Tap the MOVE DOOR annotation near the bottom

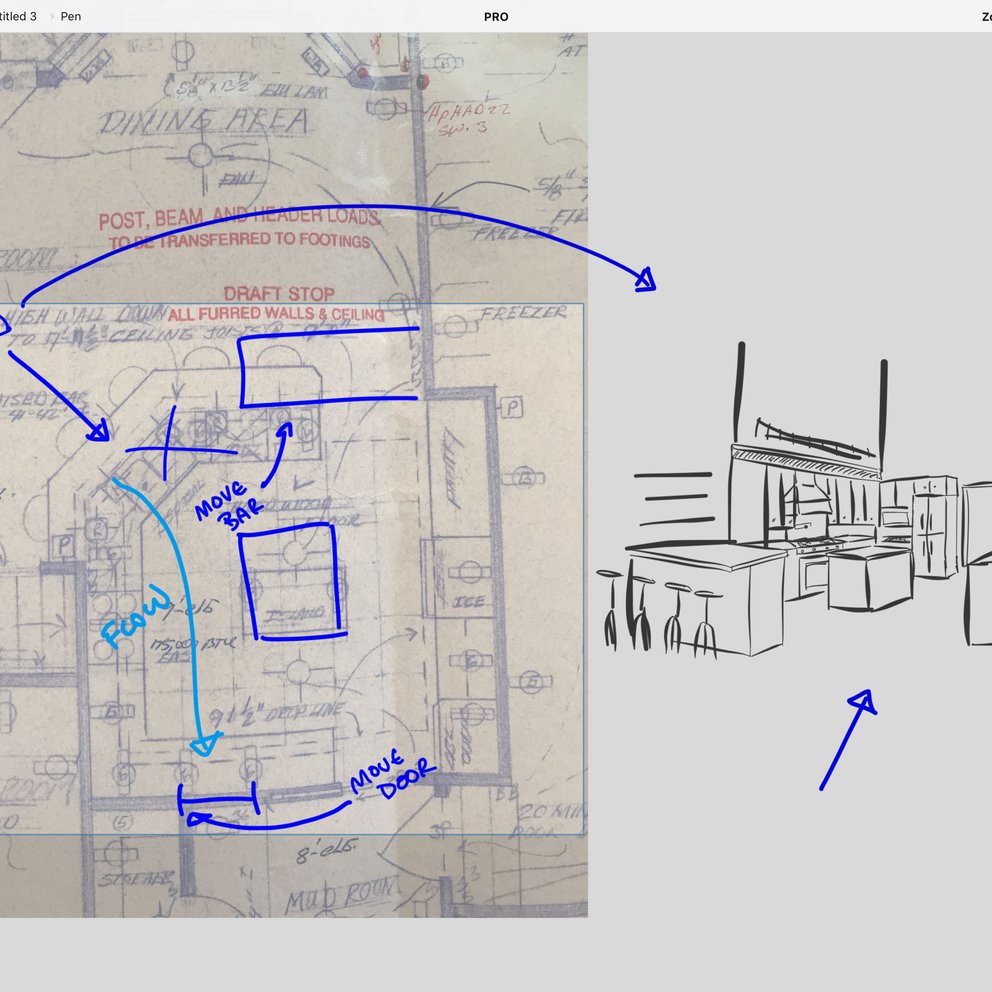393,771
